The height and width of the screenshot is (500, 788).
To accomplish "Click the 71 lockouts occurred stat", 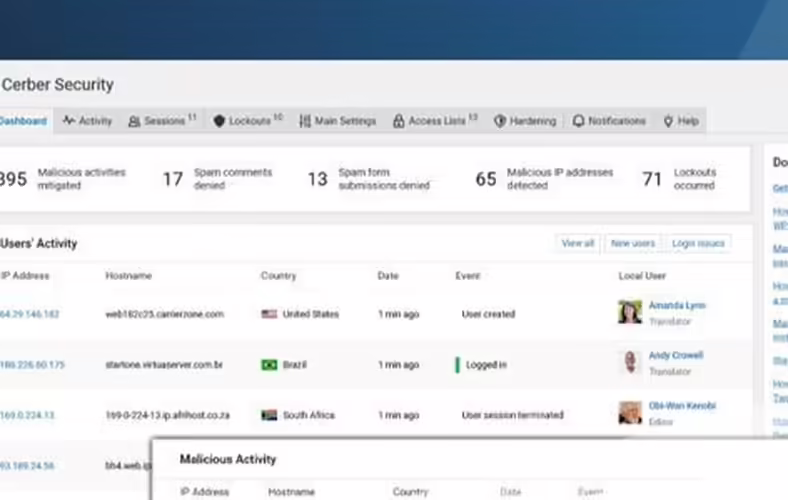I will [679, 179].
